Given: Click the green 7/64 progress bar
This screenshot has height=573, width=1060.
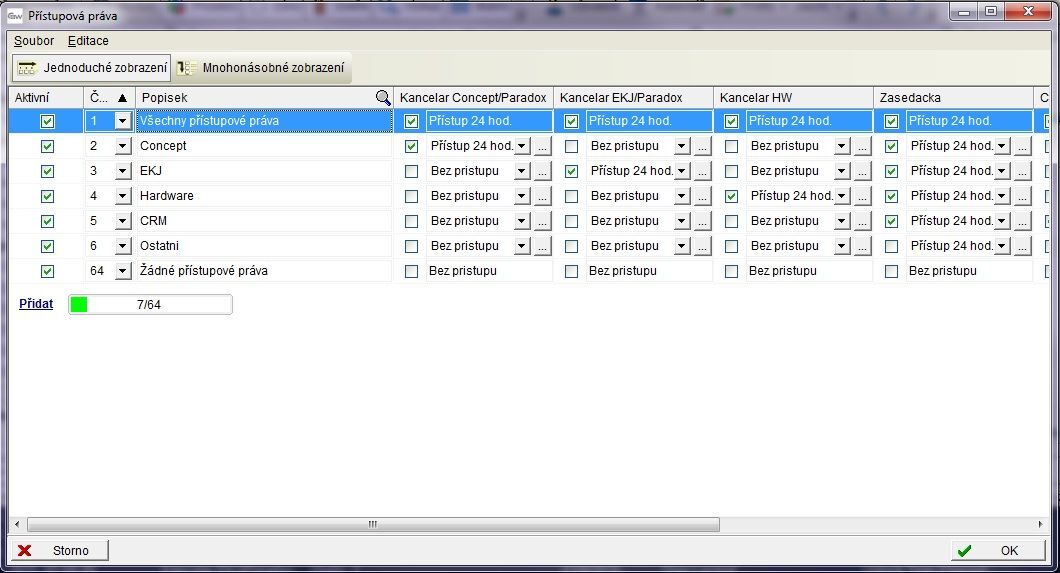Looking at the screenshot, I should [150, 305].
